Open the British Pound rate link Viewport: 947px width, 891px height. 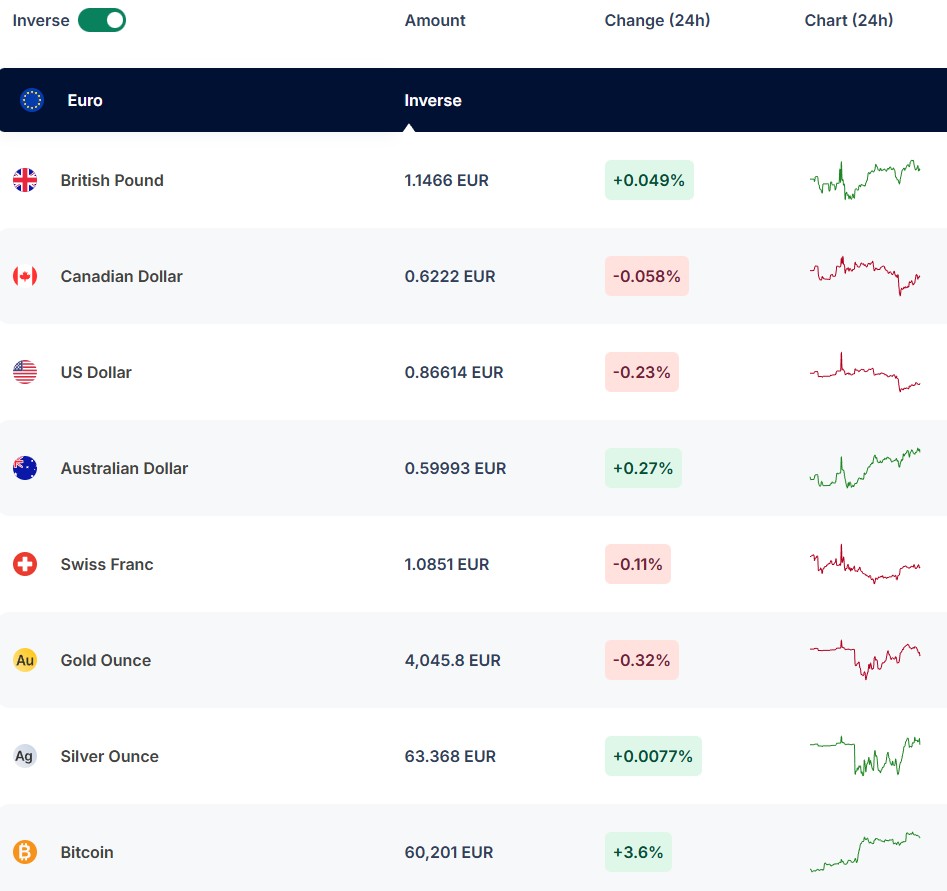(446, 180)
